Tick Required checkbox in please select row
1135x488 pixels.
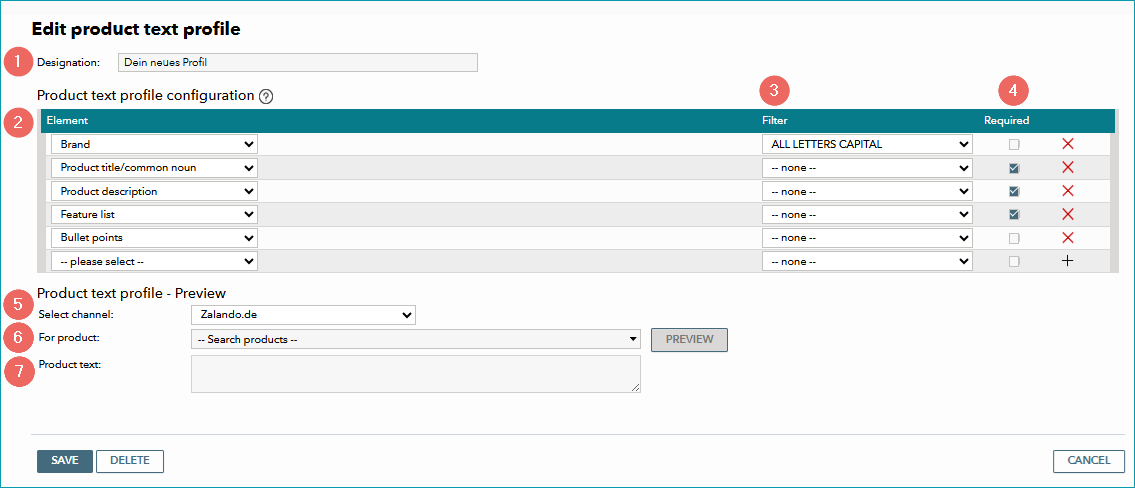tap(1014, 261)
